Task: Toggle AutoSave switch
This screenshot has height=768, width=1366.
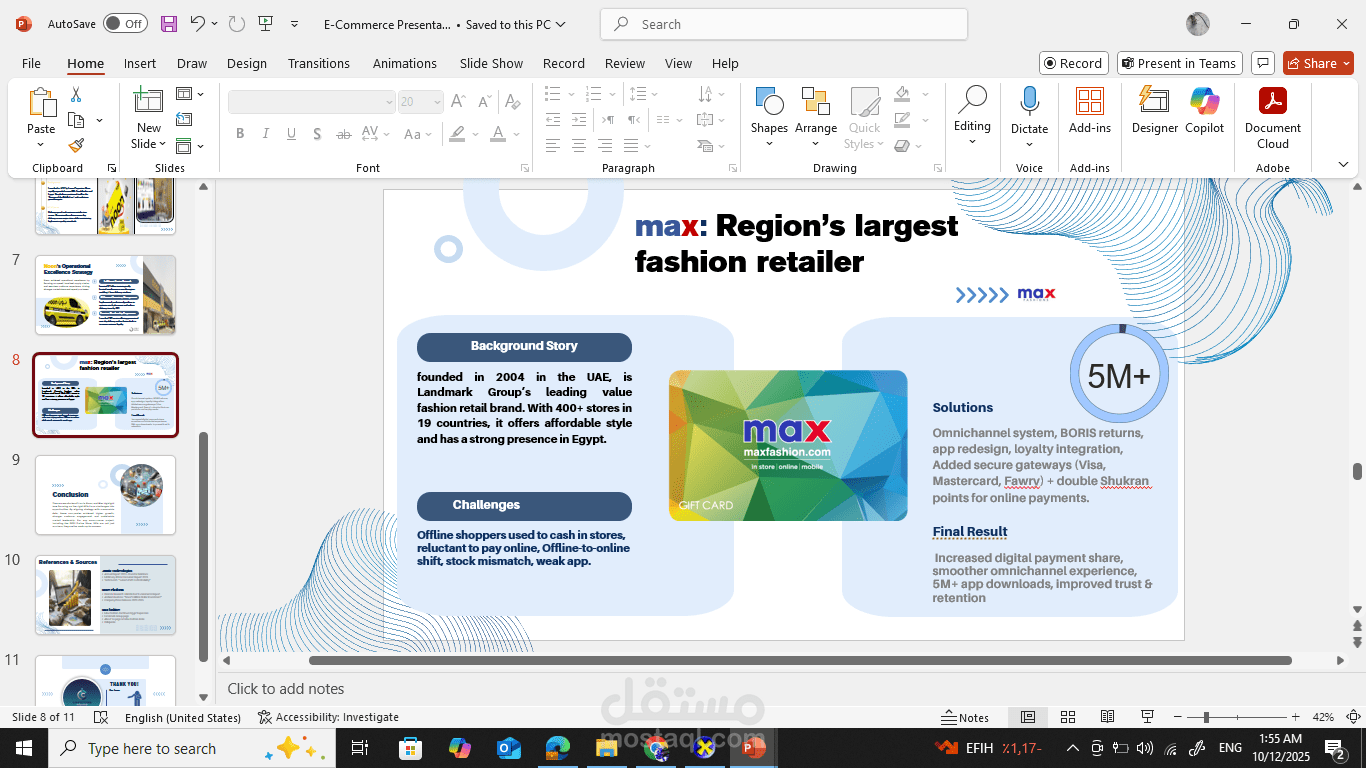Action: (124, 23)
